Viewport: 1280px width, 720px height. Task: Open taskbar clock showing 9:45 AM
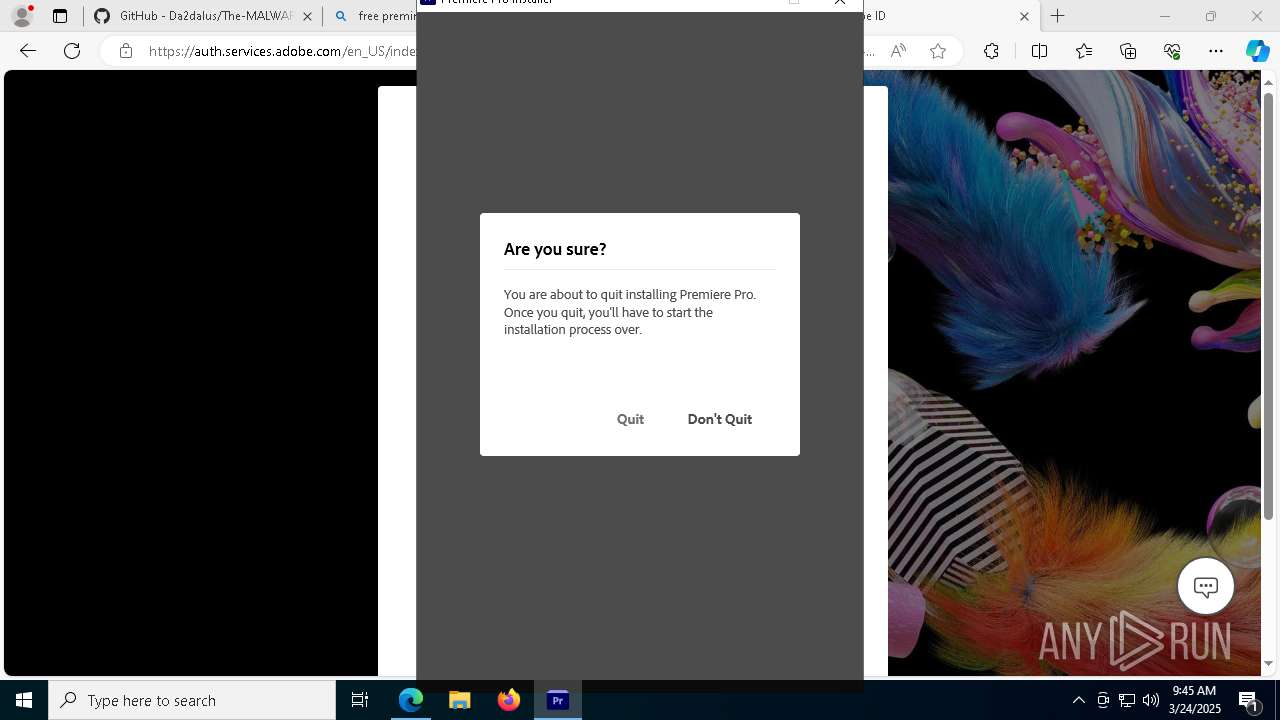pyautogui.click(x=1196, y=700)
